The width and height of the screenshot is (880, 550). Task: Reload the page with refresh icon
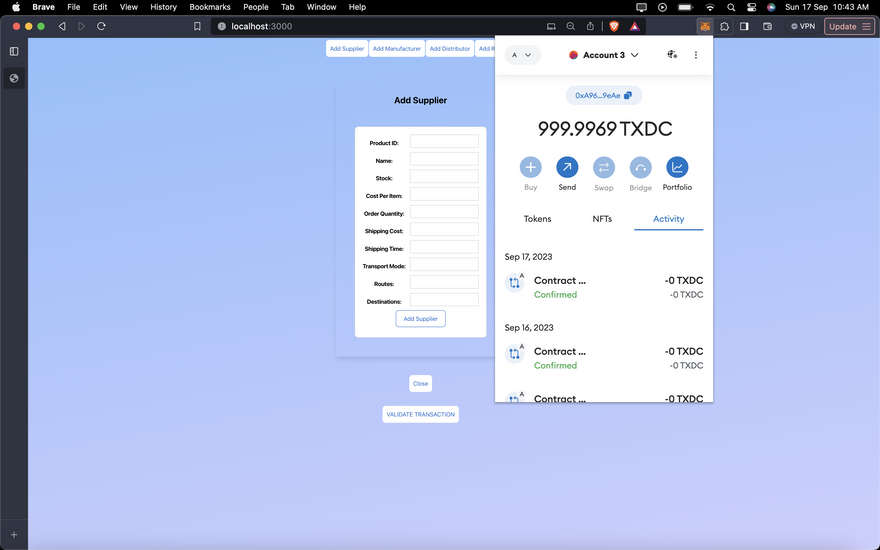point(101,26)
